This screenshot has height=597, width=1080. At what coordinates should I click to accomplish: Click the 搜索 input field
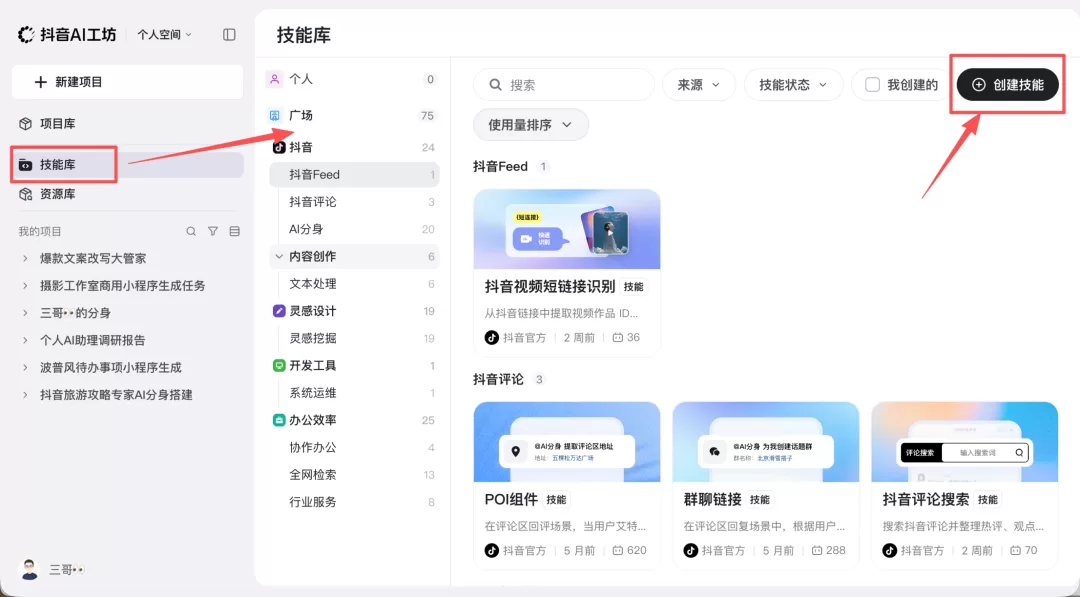(x=563, y=85)
